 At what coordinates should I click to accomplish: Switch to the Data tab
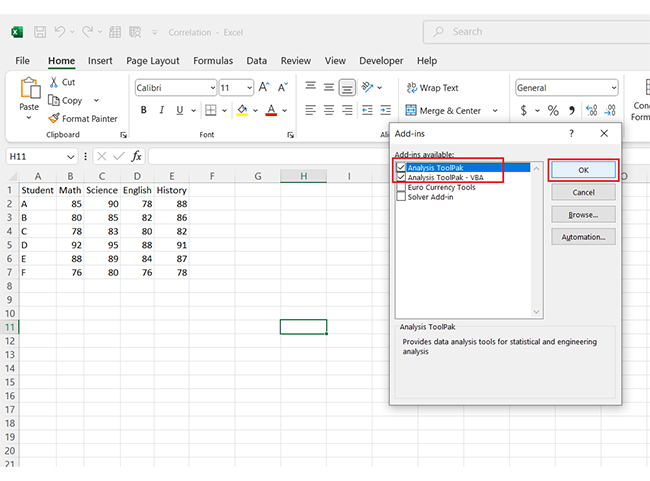pos(257,61)
